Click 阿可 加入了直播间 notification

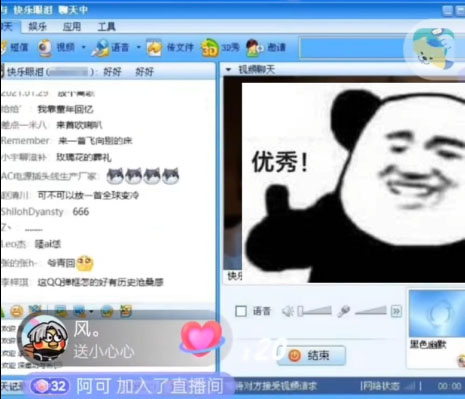point(150,386)
